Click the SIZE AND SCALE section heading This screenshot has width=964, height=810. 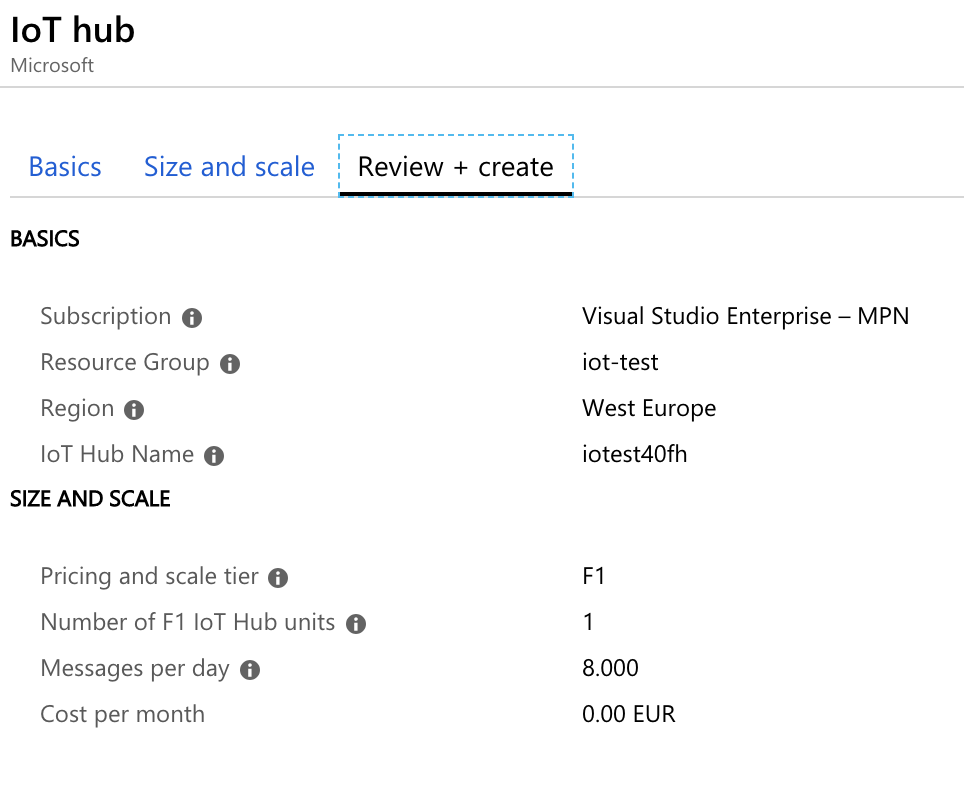point(90,498)
